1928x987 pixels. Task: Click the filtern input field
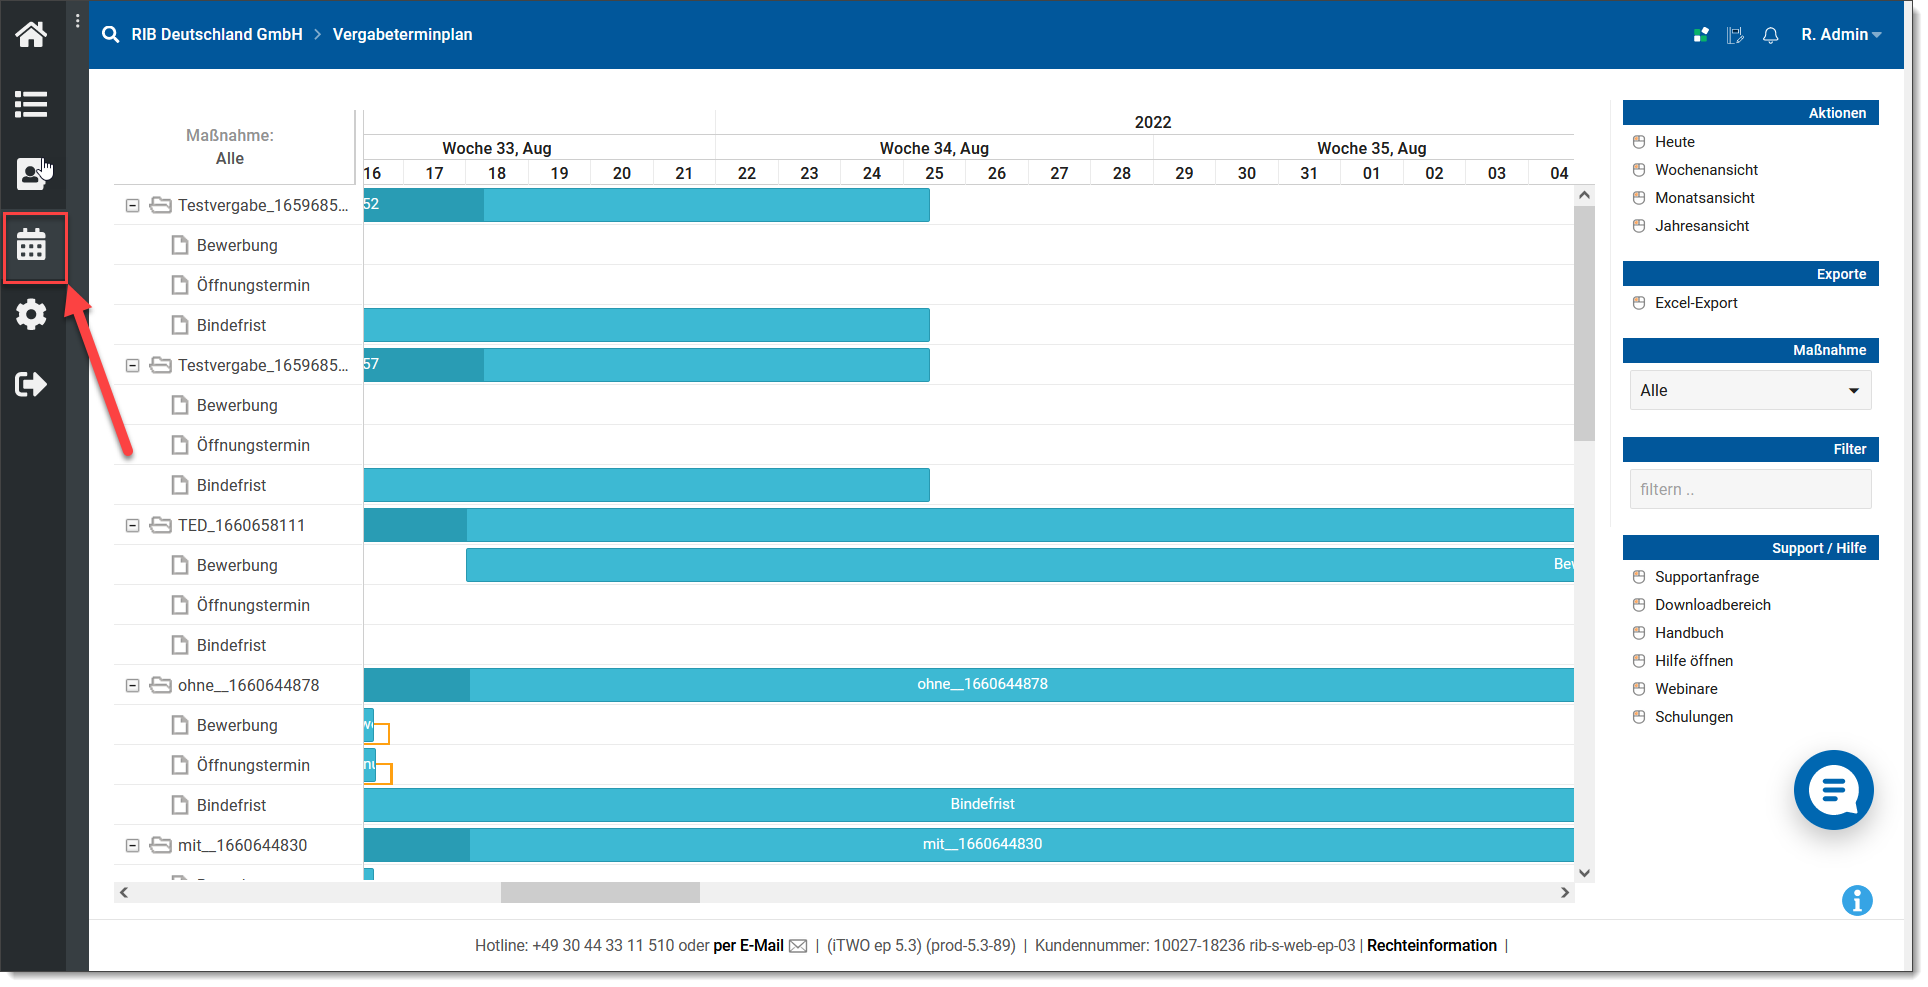pyautogui.click(x=1750, y=489)
